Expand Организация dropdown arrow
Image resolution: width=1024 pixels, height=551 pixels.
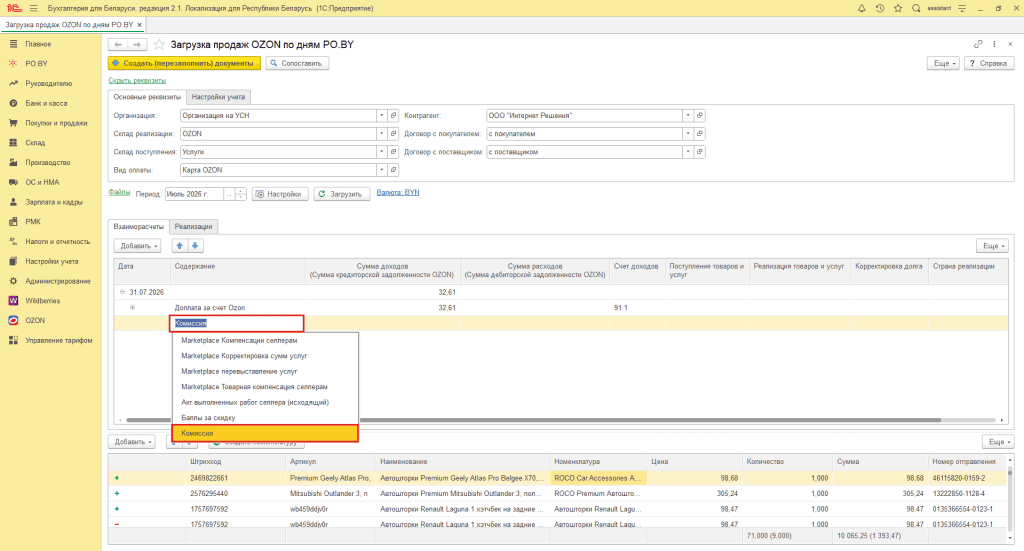coord(381,116)
